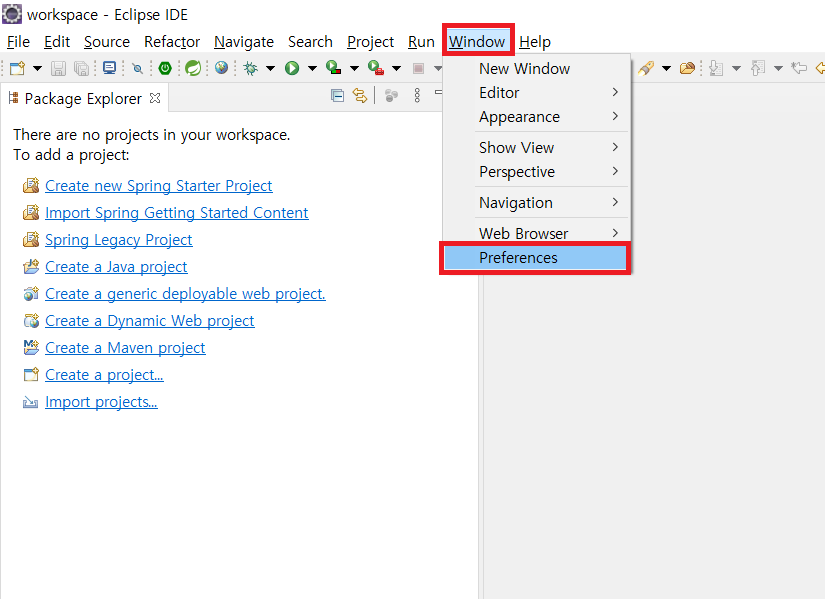The width and height of the screenshot is (825, 599).
Task: Click the Debug bug icon
Action: pos(251,68)
